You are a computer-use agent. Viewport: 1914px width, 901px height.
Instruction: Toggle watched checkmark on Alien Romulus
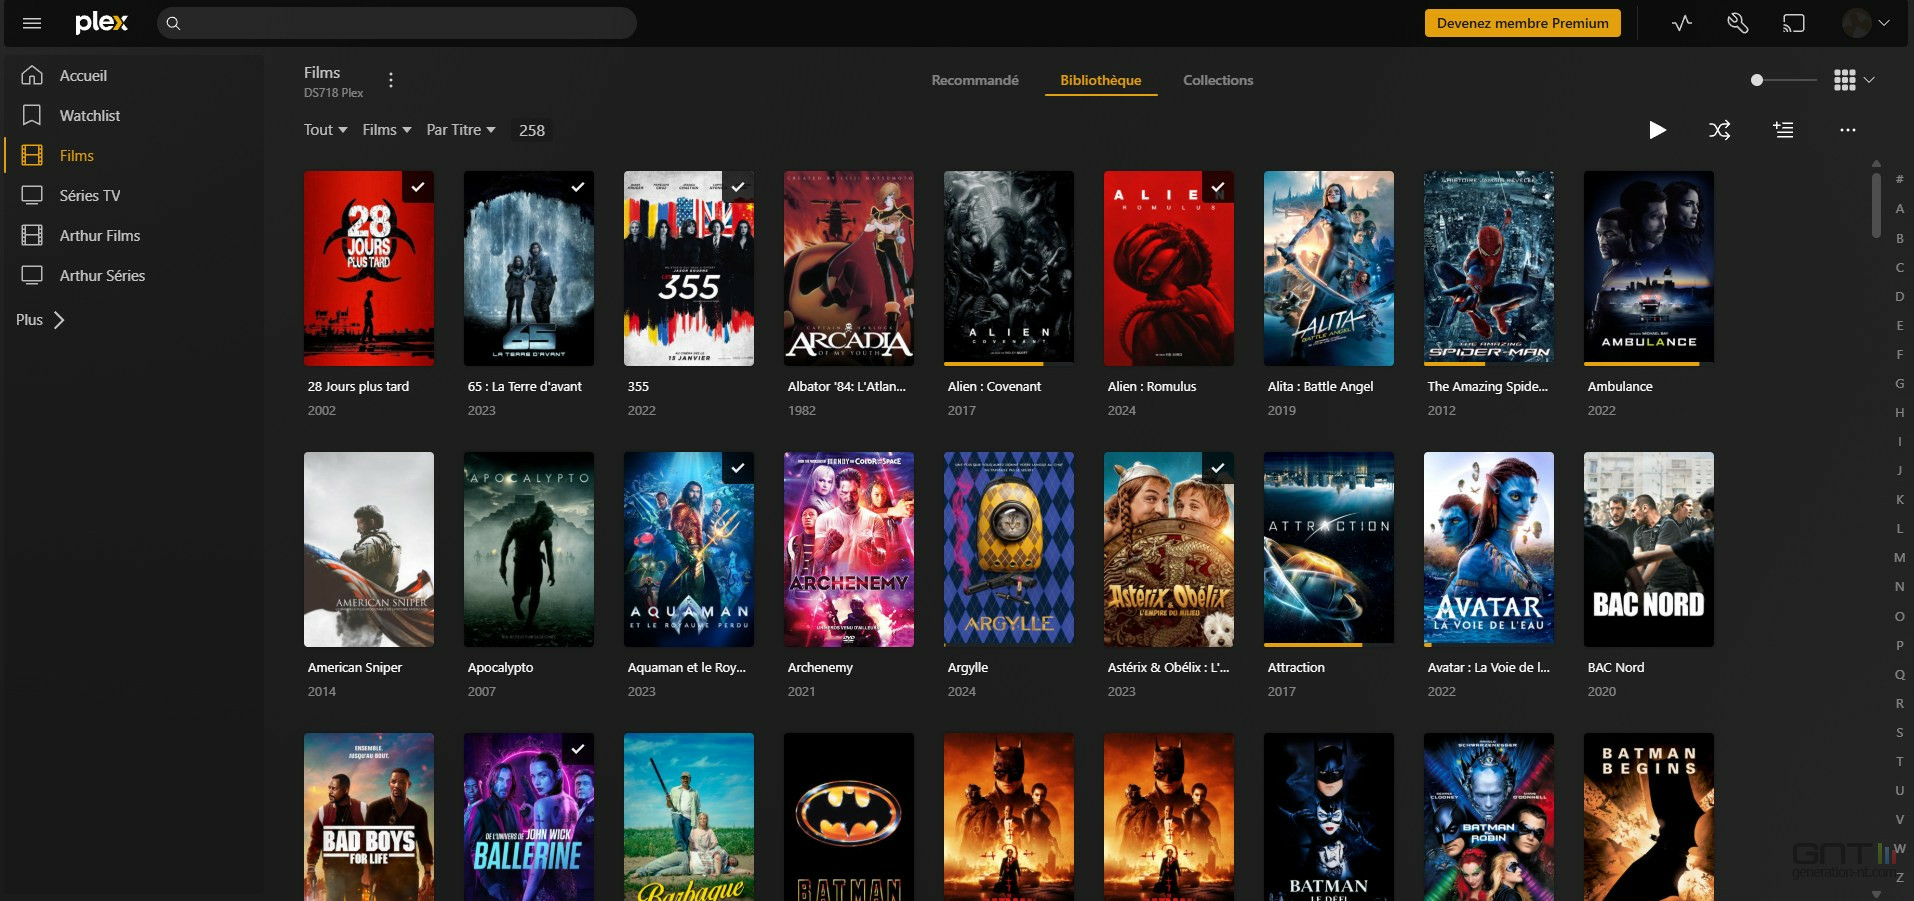1218,187
